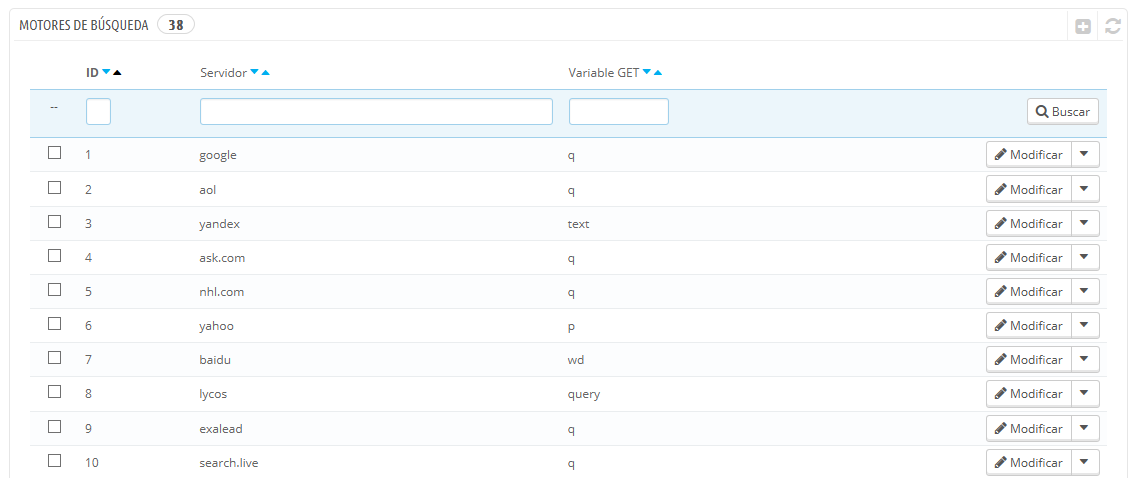The width and height of the screenshot is (1138, 478).
Task: Click the Motores de búsqueda panel title
Action: click(83, 25)
